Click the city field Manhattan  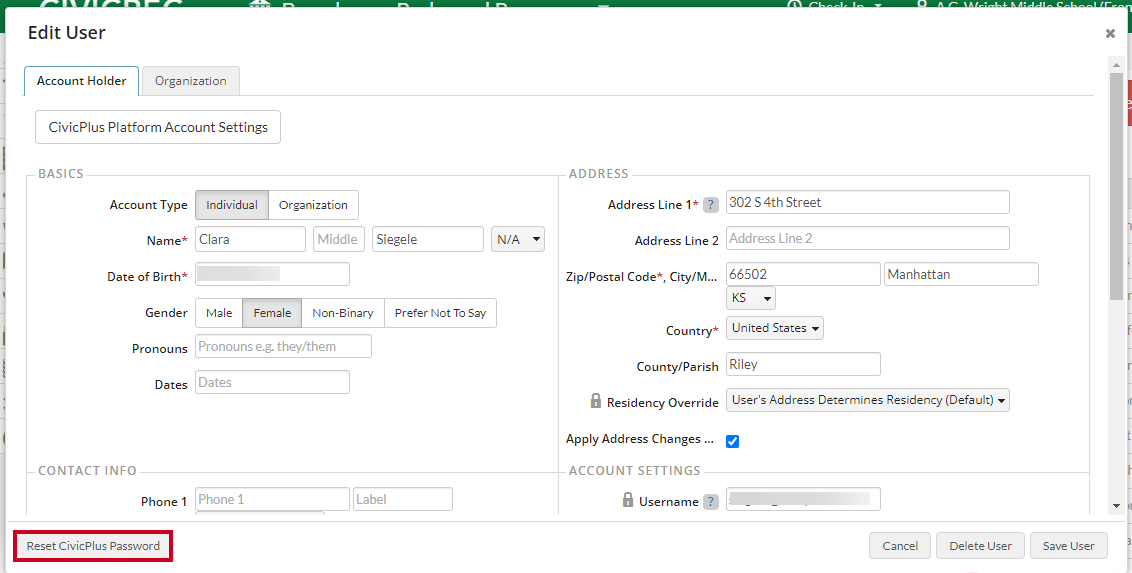(961, 274)
